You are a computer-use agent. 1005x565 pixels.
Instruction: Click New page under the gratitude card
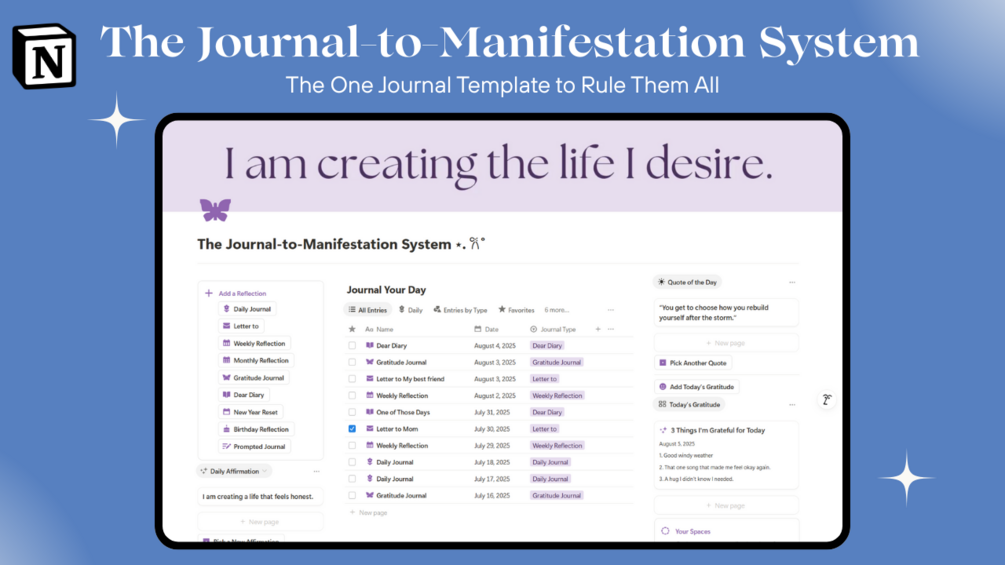pos(726,506)
